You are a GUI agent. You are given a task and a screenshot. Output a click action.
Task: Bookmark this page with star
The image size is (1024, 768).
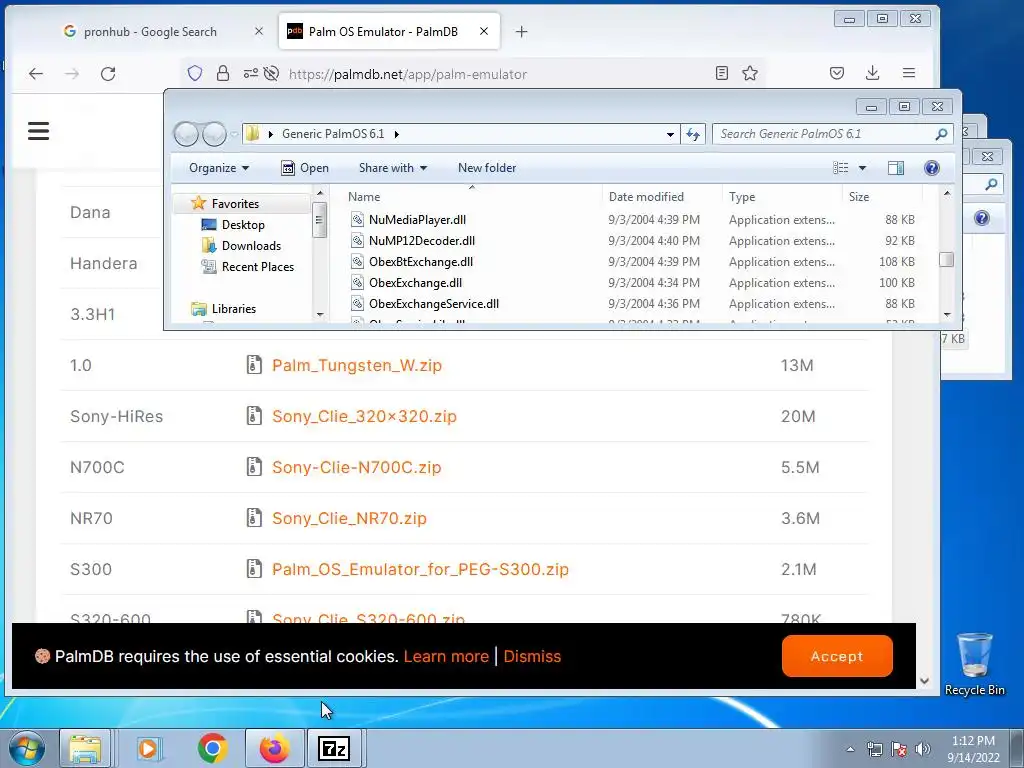point(750,73)
